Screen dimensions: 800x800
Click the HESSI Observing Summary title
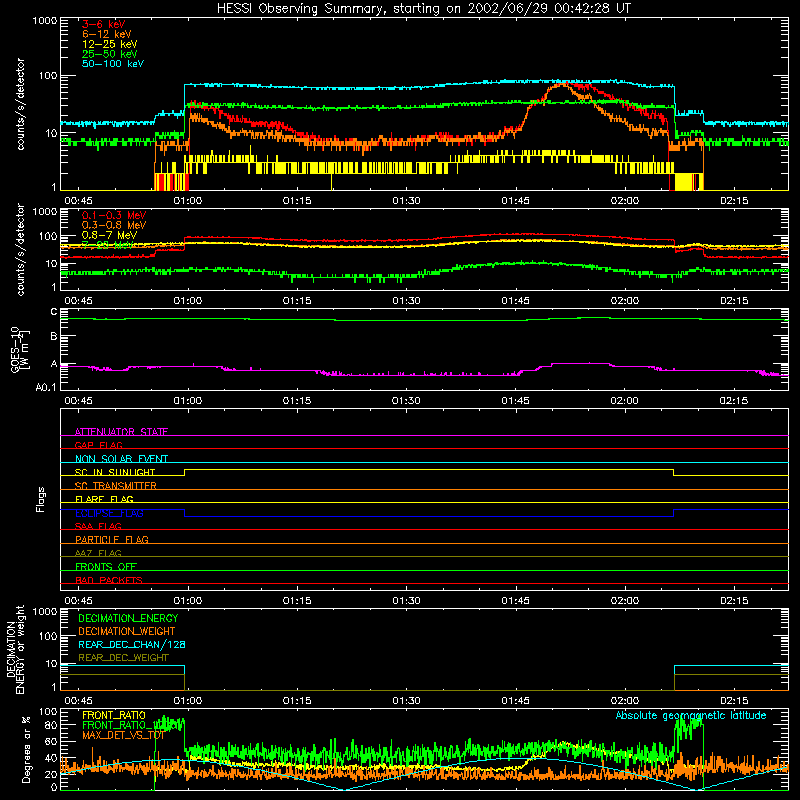423,9
